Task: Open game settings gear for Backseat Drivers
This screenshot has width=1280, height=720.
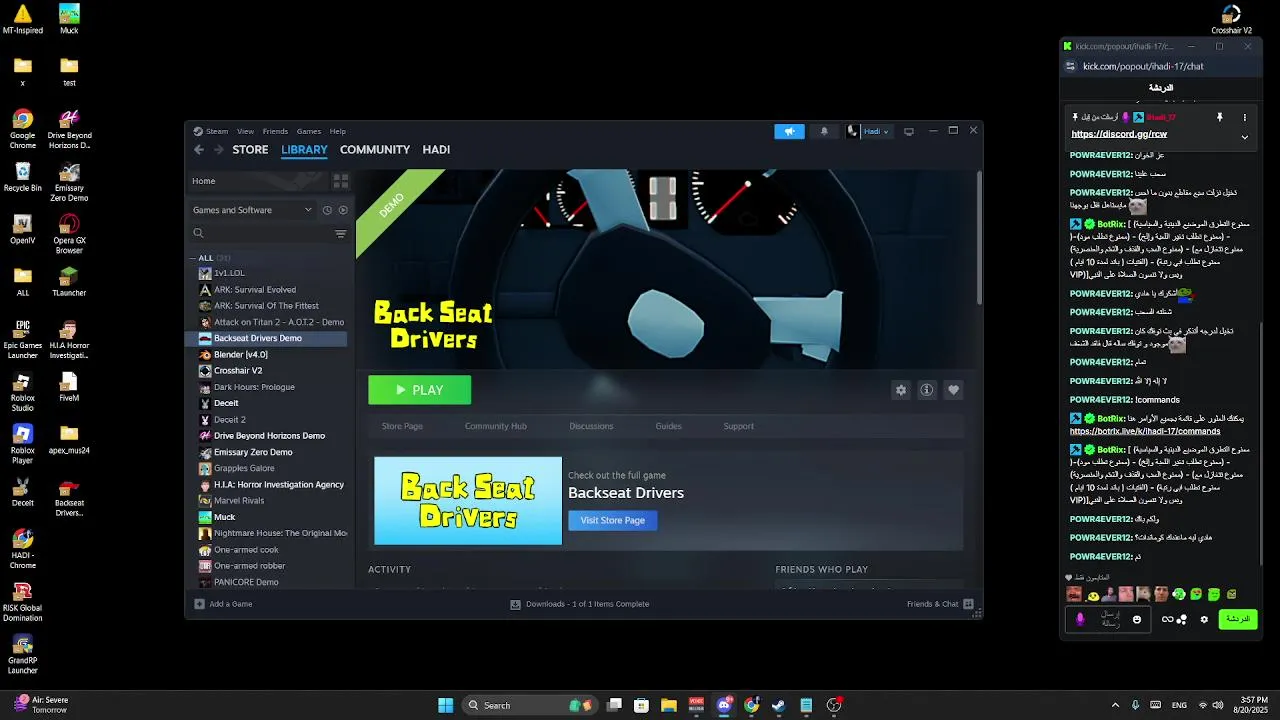Action: 901,390
